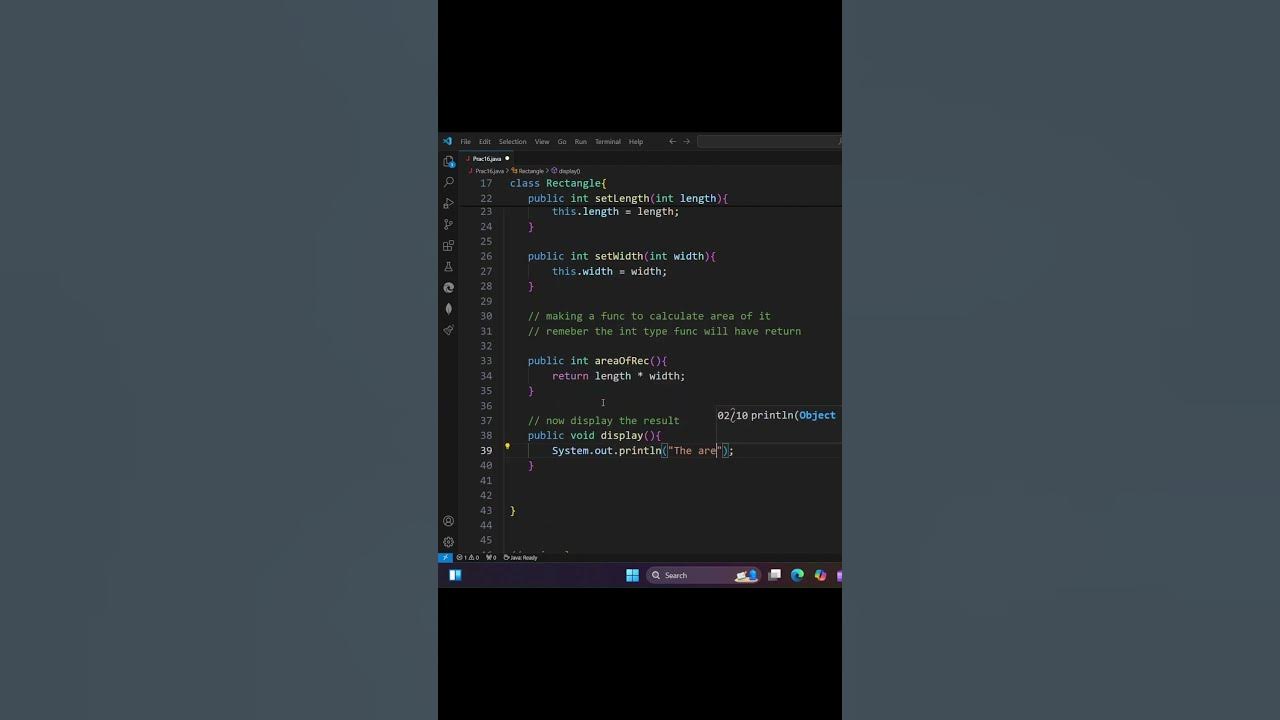1280x720 pixels.
Task: Launch Copilot from the taskbar
Action: coord(820,575)
